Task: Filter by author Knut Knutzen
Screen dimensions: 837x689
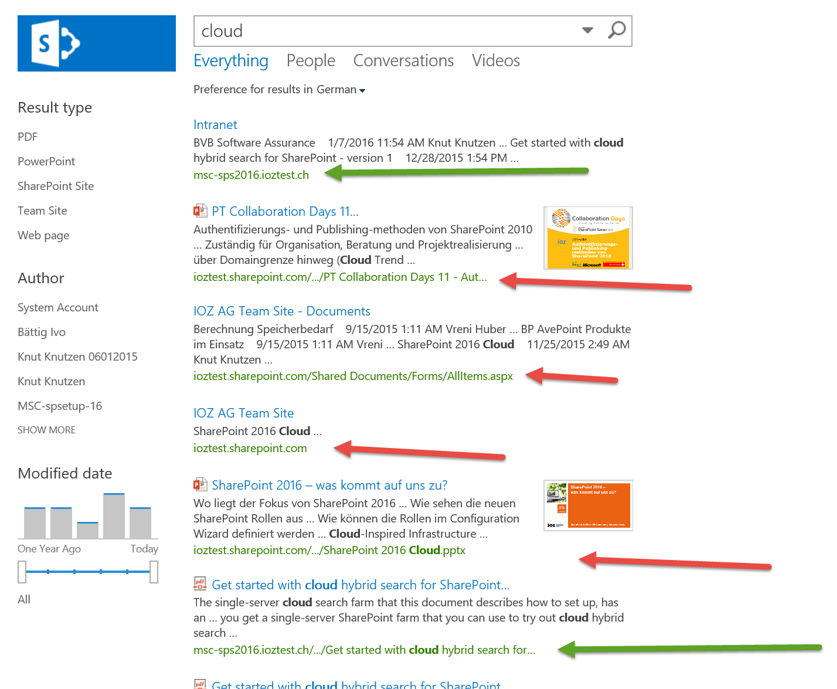Action: (x=51, y=381)
